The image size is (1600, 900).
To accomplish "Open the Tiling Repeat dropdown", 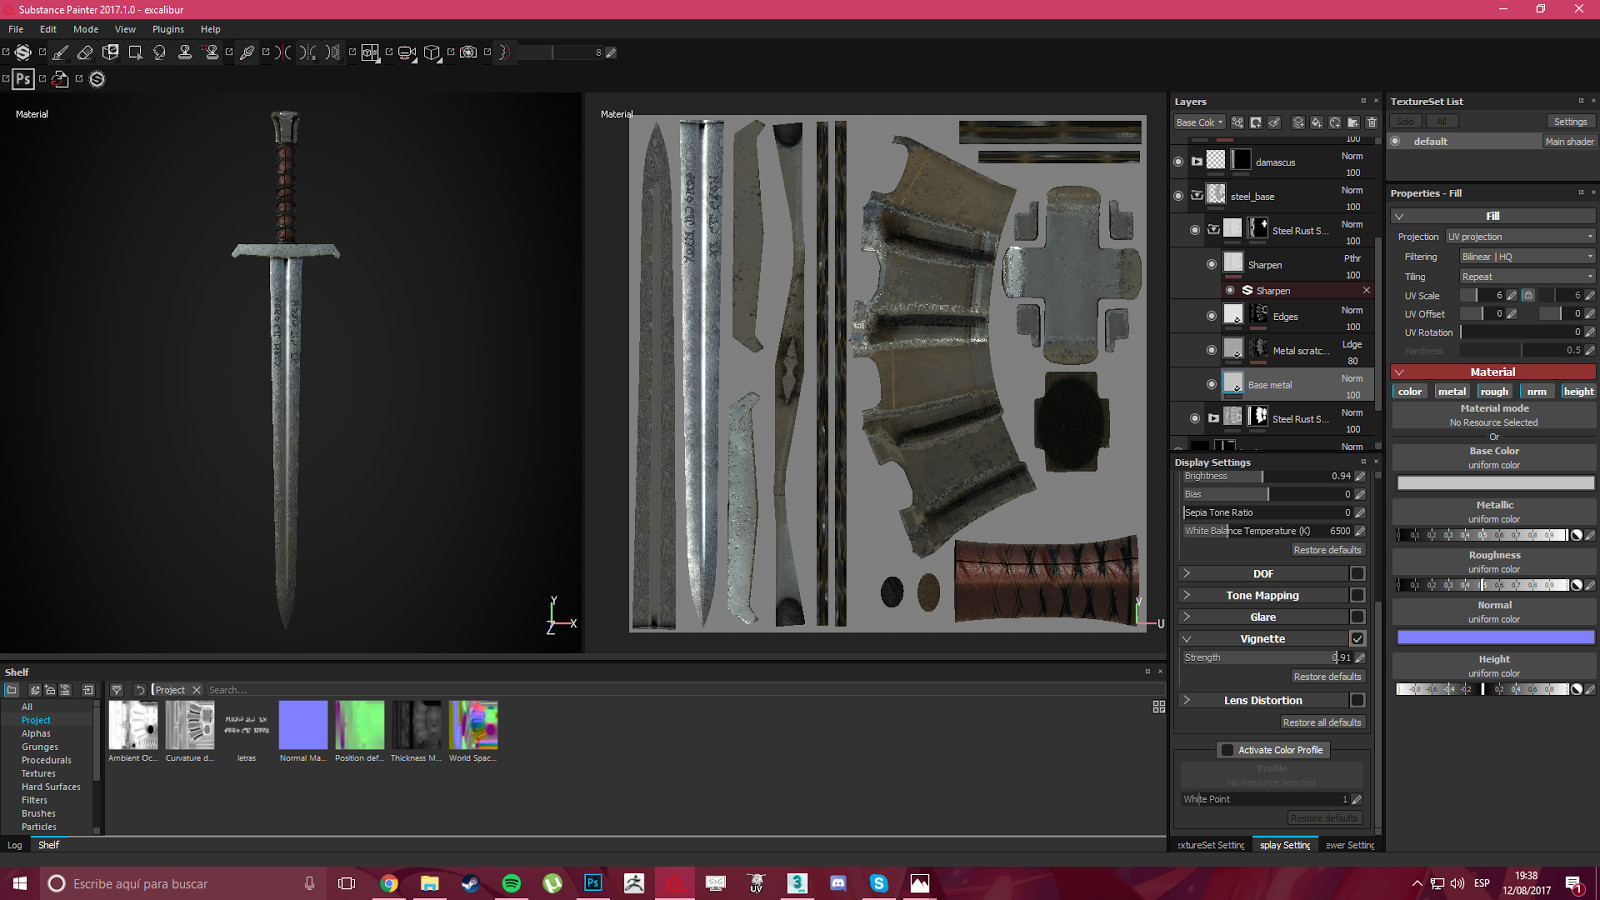I will 1527,277.
